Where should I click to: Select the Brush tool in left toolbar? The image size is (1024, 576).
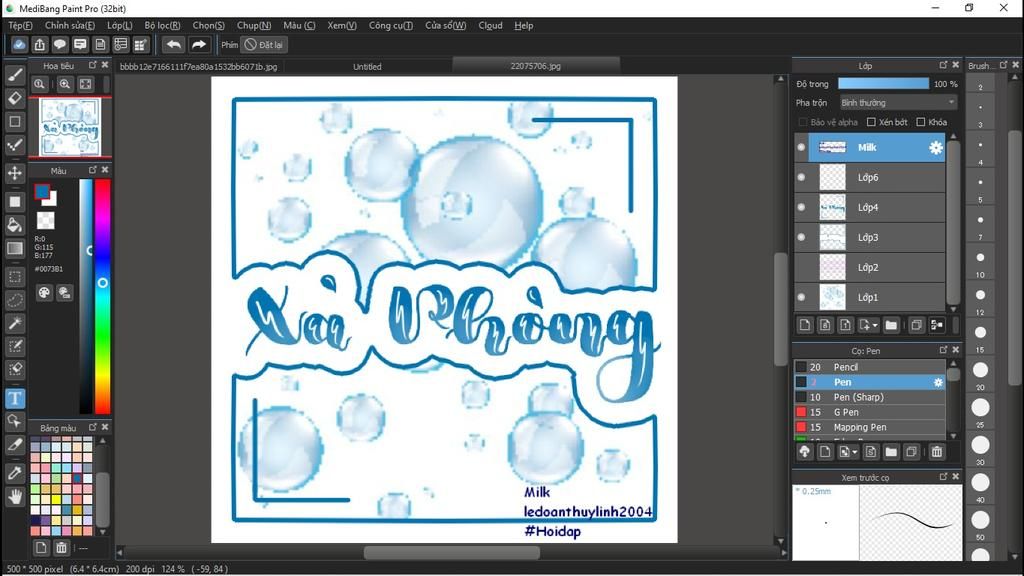pos(15,74)
